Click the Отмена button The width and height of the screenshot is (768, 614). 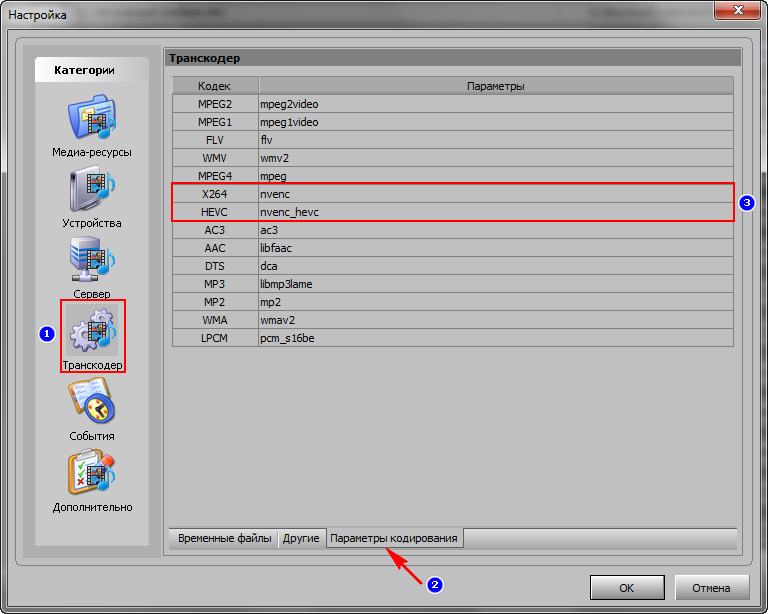pos(712,588)
